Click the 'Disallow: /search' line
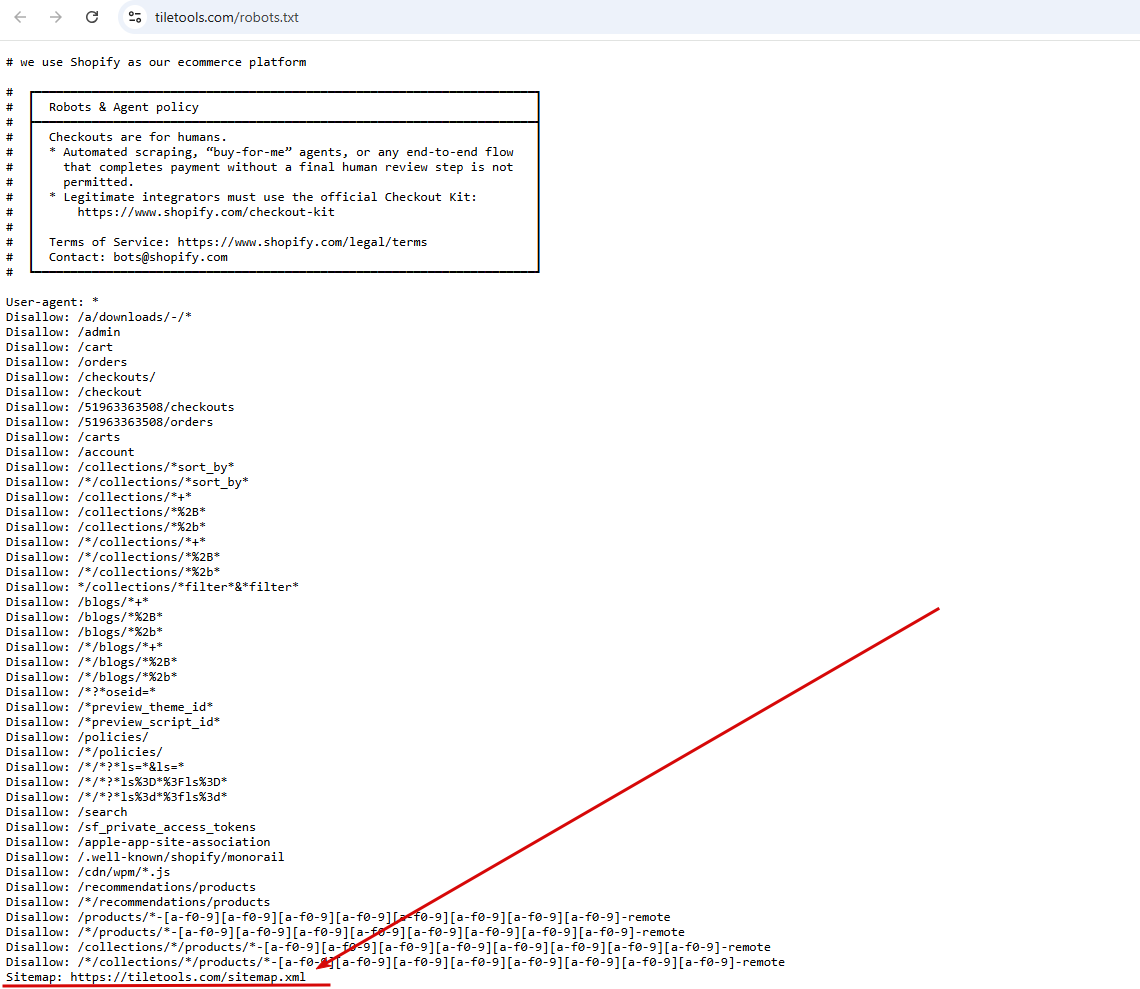Viewport: 1140px width, 989px height. pos(67,812)
